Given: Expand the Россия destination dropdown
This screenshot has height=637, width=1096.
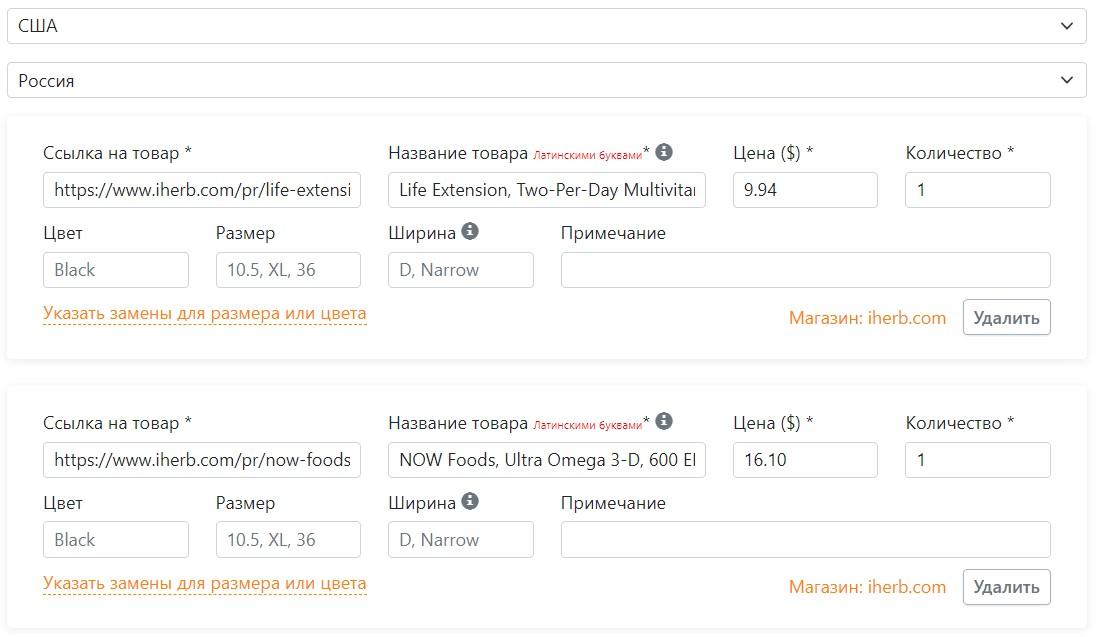Looking at the screenshot, I should pos(546,80).
